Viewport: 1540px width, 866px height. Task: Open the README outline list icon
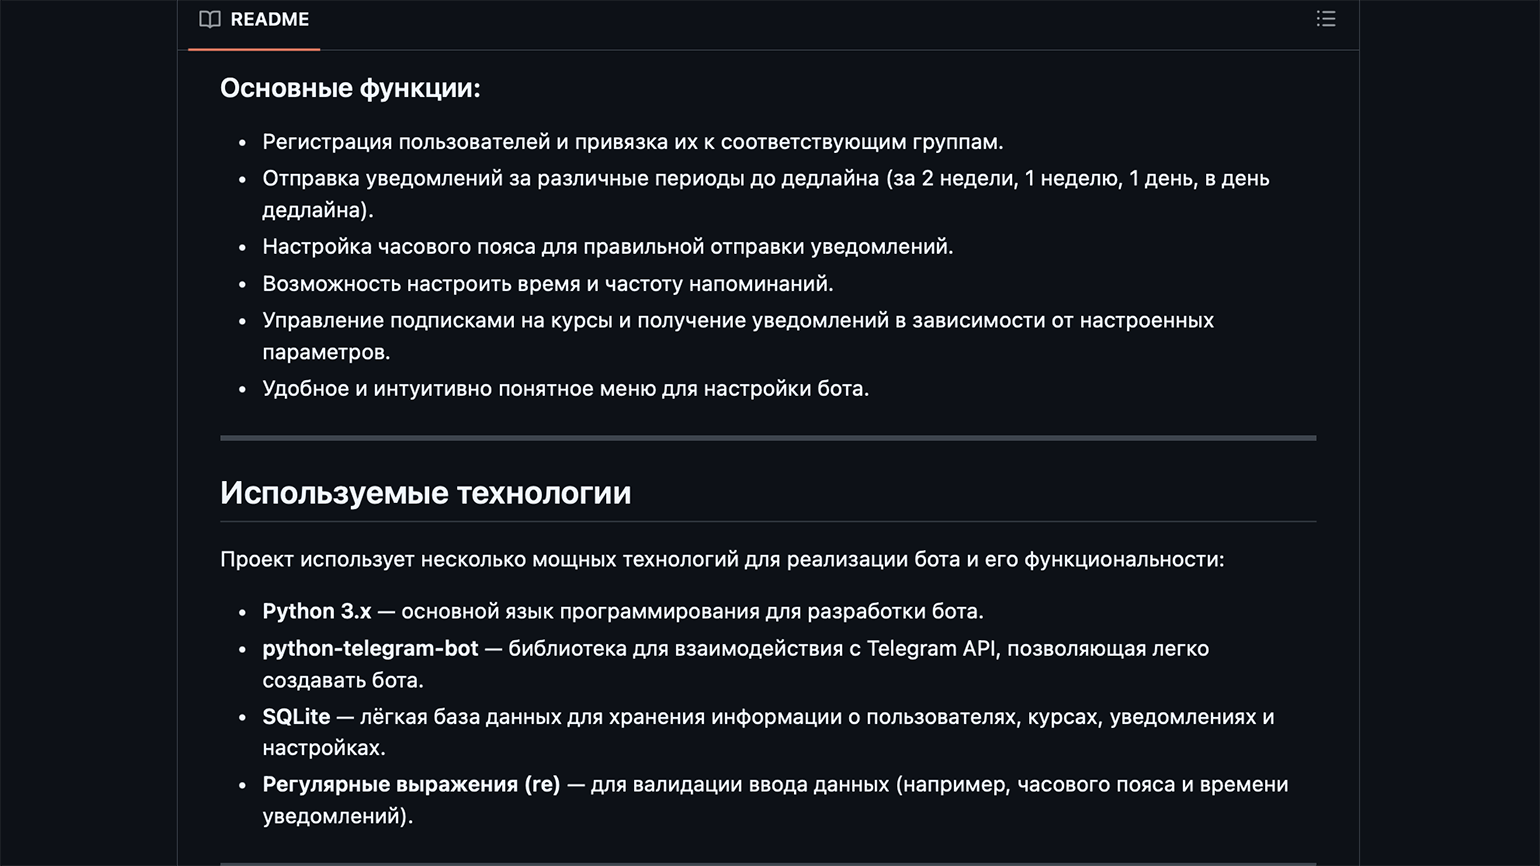pos(1326,19)
